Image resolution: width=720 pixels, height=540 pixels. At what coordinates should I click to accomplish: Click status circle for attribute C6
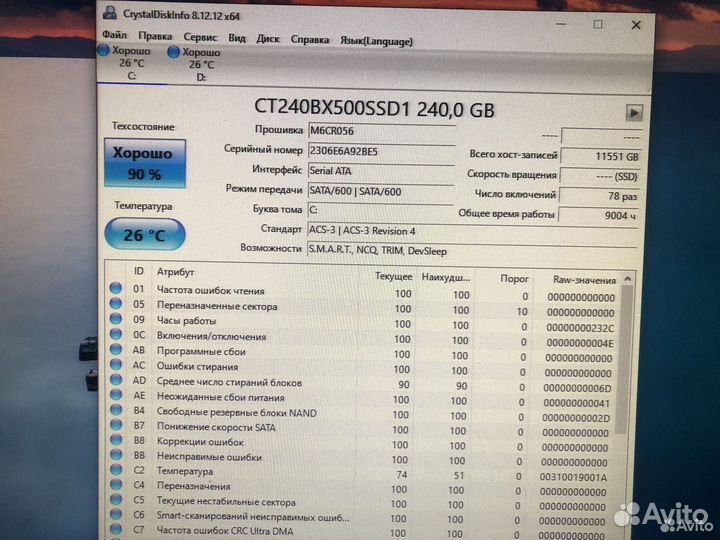(116, 515)
